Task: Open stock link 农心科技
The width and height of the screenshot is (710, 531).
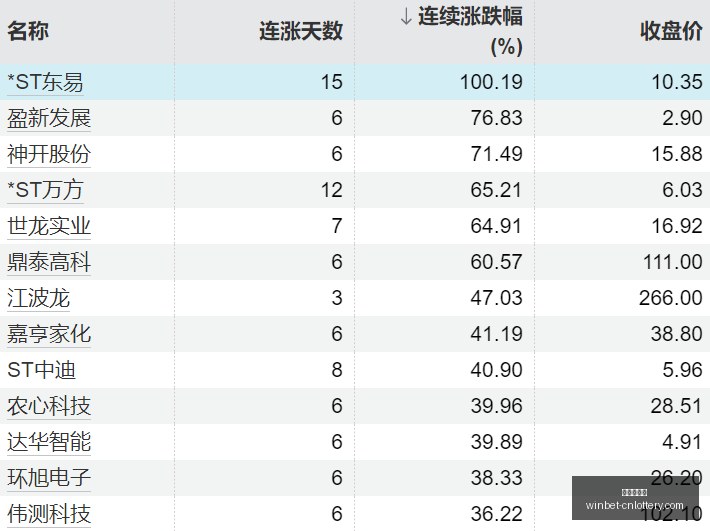Action: pyautogui.click(x=49, y=406)
